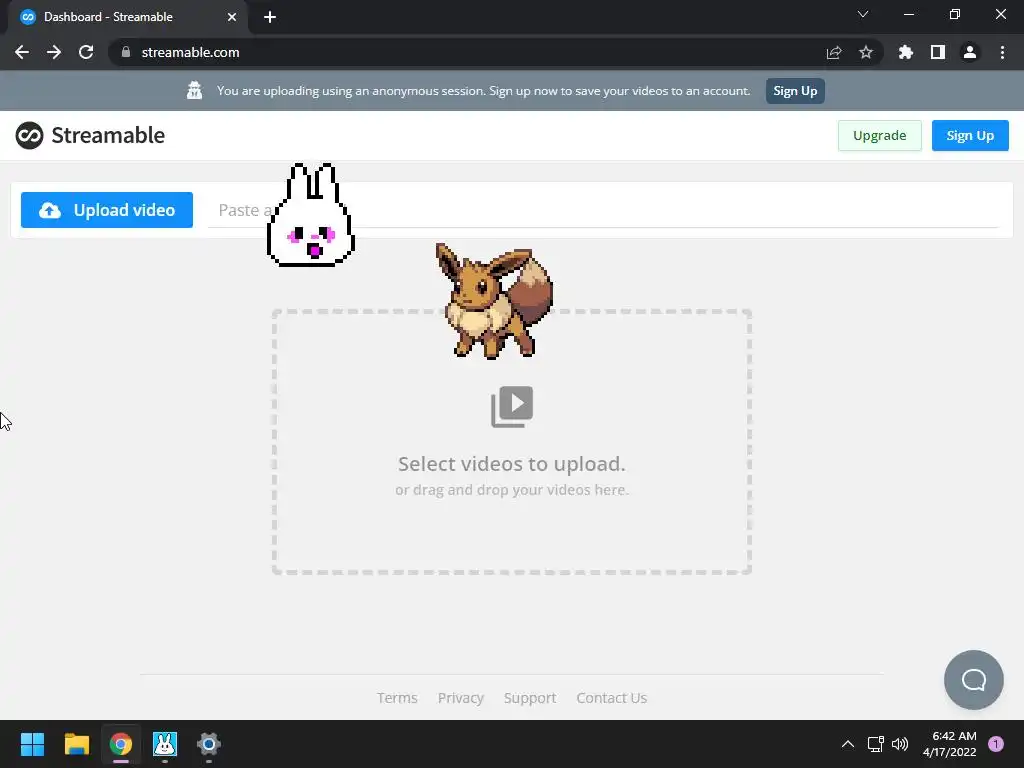The width and height of the screenshot is (1024, 768).
Task: Go forward in browser history
Action: [x=54, y=52]
